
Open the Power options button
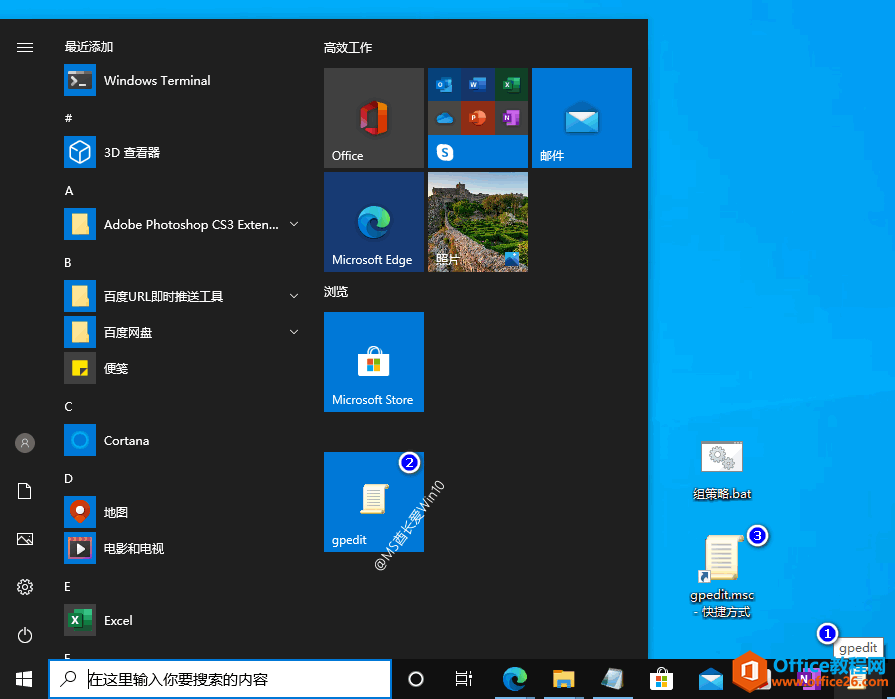[x=25, y=635]
